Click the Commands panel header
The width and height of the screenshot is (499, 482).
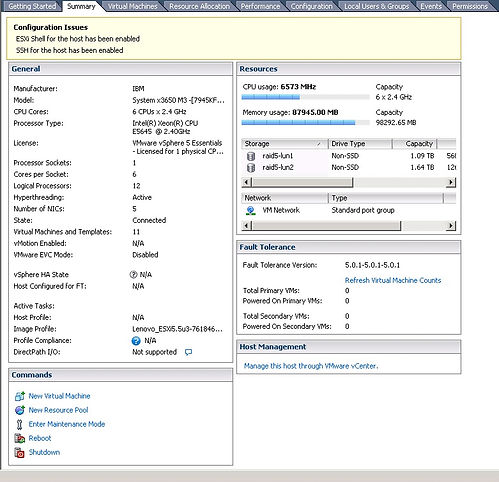tap(121, 375)
